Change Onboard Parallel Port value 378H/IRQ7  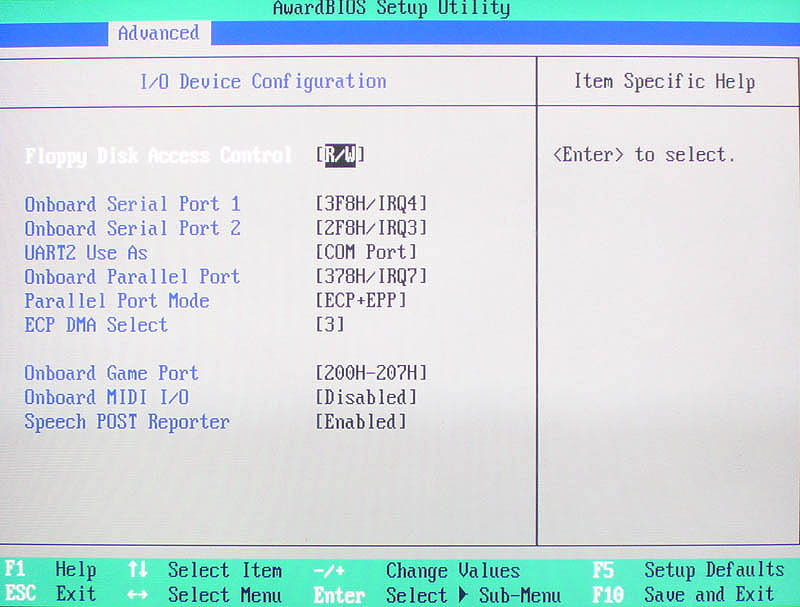pos(371,276)
